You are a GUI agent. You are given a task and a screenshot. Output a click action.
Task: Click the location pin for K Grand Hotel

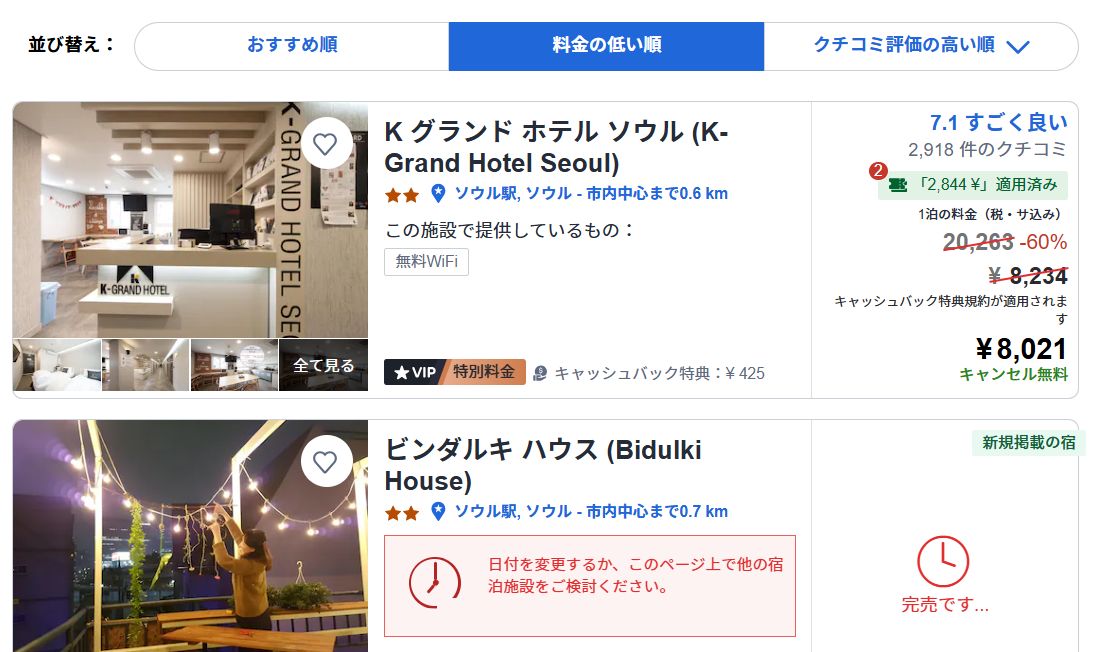438,193
